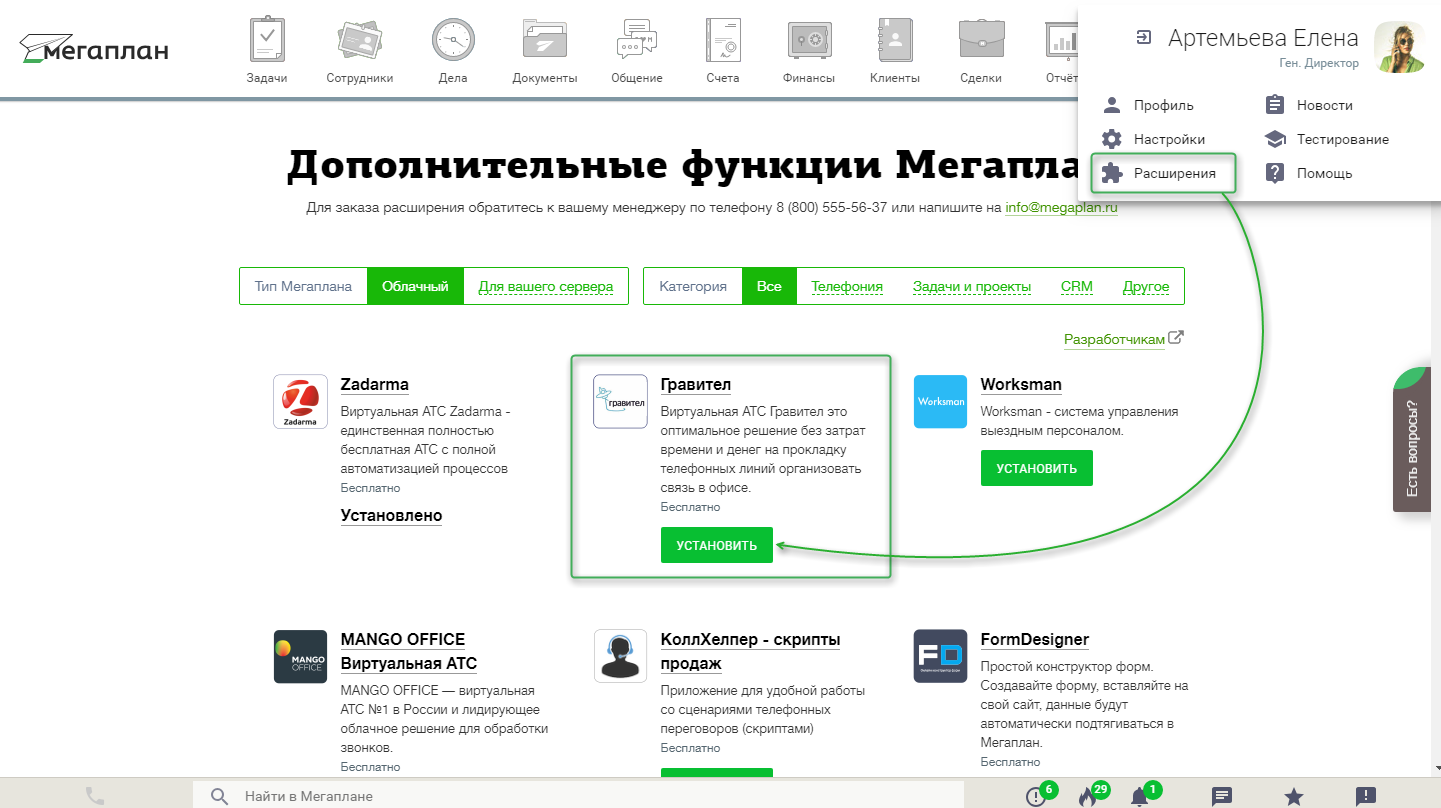The image size is (1441, 808).
Task: Click the Worksman logo thumbnail
Action: tap(940, 402)
